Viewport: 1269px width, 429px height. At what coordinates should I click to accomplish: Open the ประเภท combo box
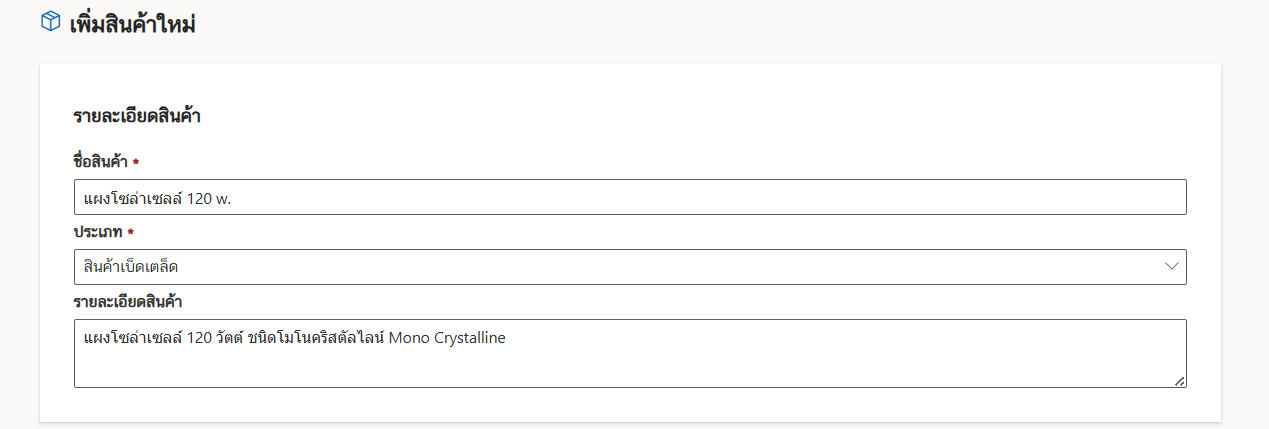[x=630, y=267]
